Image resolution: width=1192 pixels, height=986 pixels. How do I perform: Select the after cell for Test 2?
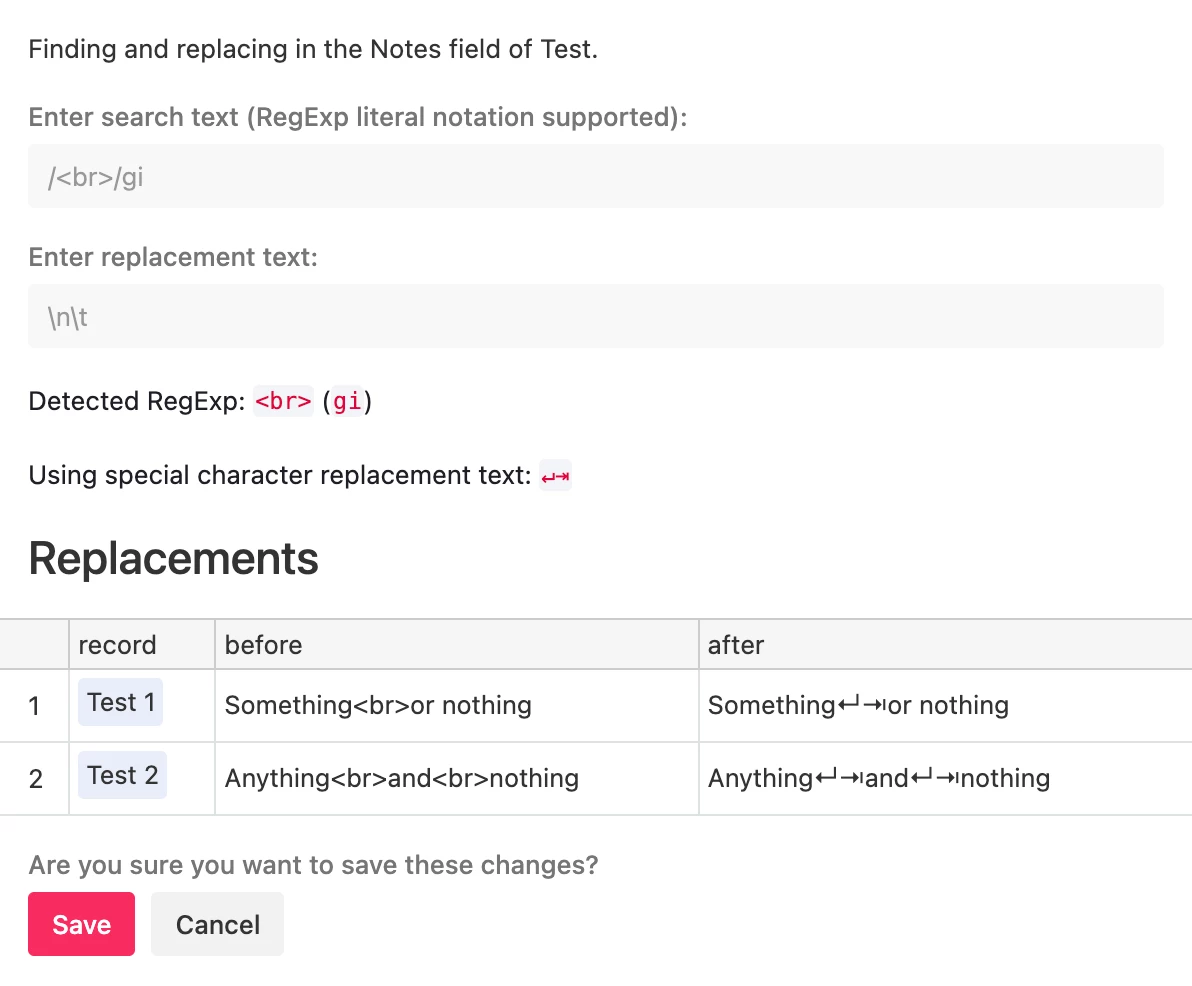[879, 779]
